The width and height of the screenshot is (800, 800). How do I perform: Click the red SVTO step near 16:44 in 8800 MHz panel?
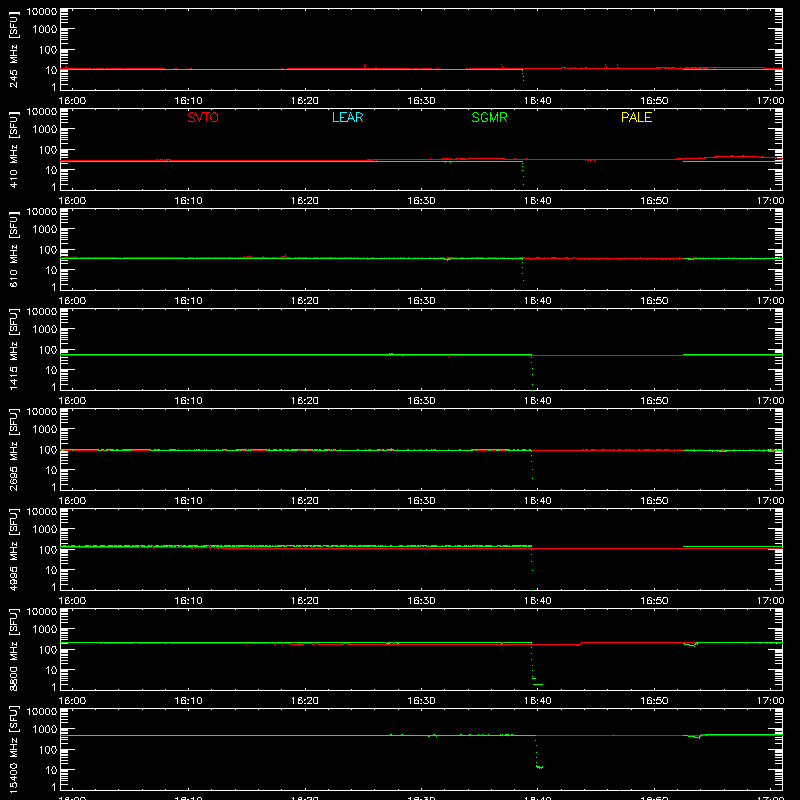(x=580, y=644)
